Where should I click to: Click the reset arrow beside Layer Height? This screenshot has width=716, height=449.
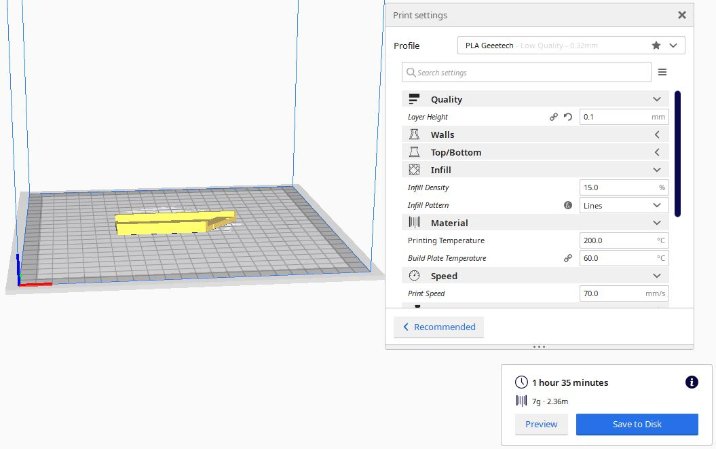568,117
